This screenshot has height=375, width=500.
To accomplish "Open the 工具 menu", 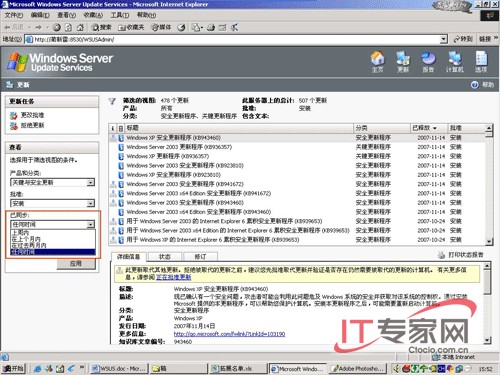I will [x=120, y=15].
